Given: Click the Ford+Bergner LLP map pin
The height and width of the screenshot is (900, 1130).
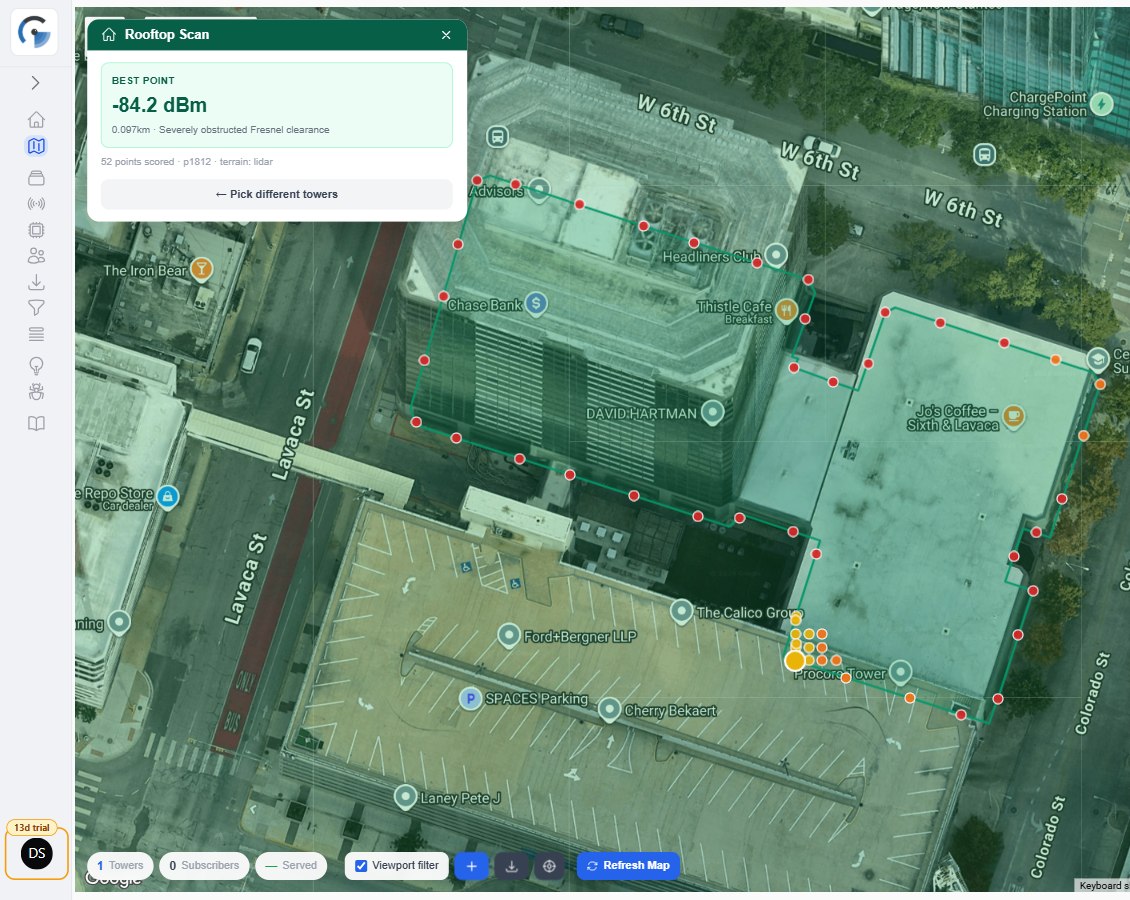Looking at the screenshot, I should point(509,635).
